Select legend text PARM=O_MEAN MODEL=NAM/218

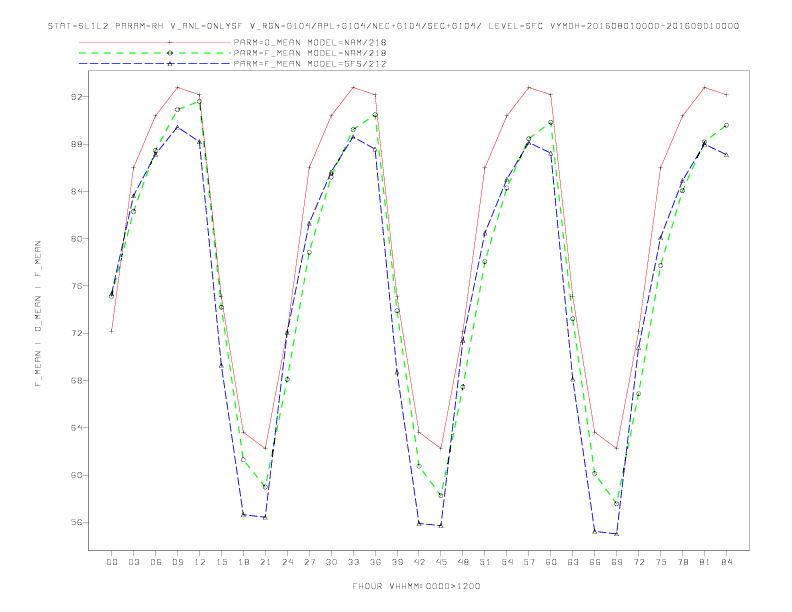click(x=310, y=42)
